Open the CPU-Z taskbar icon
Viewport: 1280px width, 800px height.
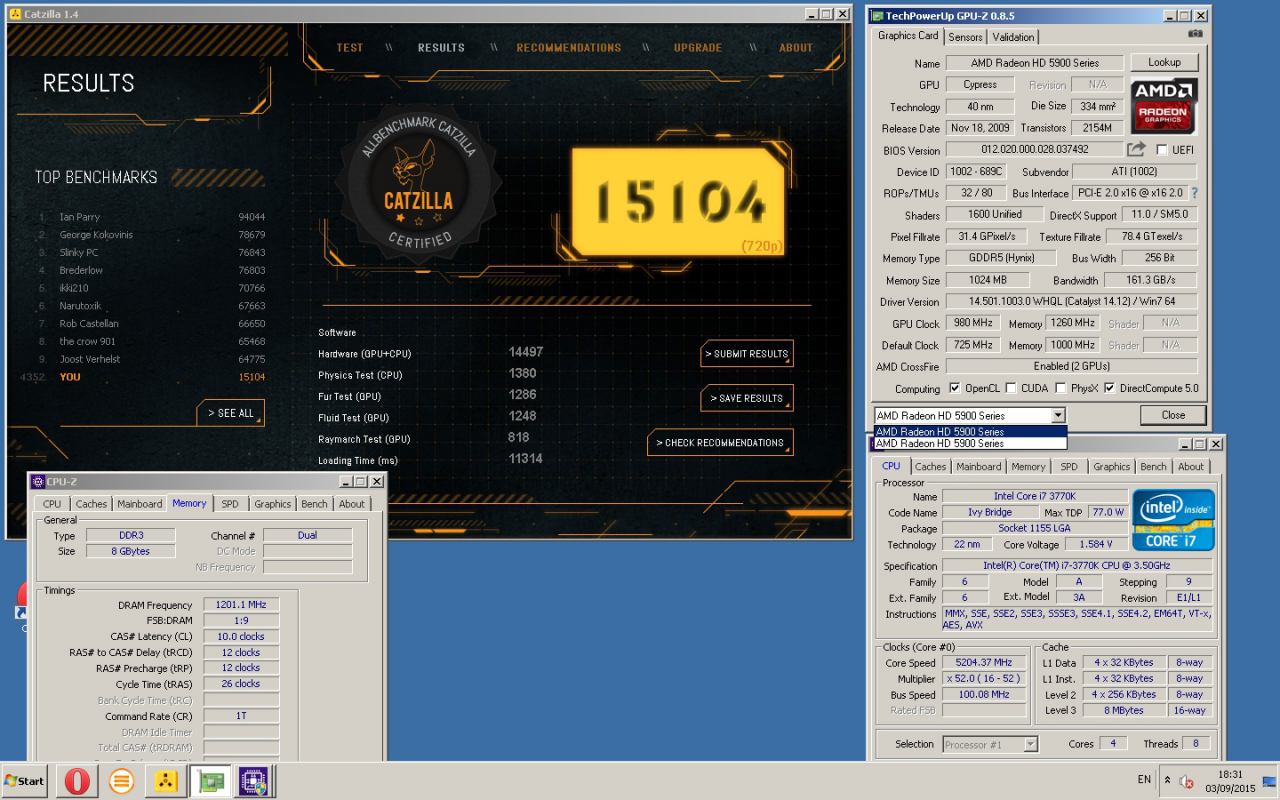[x=254, y=781]
